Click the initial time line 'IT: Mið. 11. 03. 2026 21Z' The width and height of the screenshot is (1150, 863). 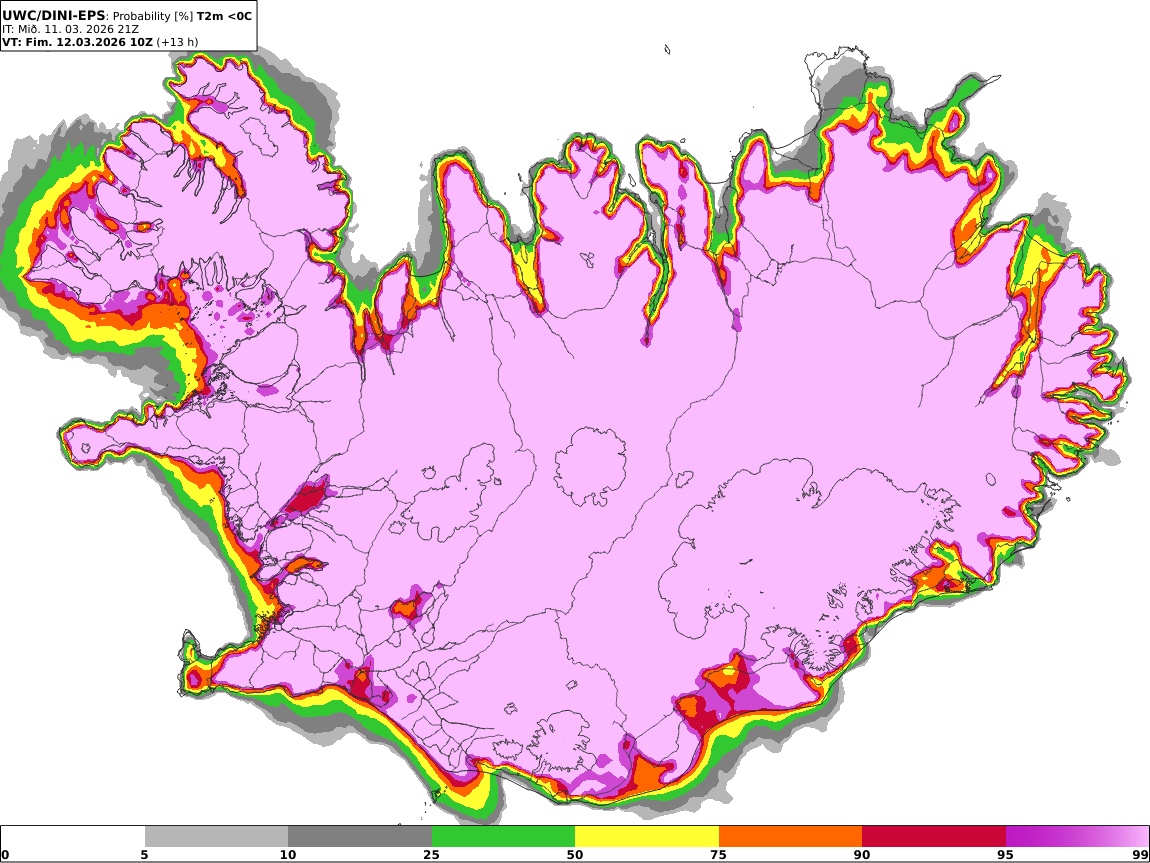pos(70,29)
